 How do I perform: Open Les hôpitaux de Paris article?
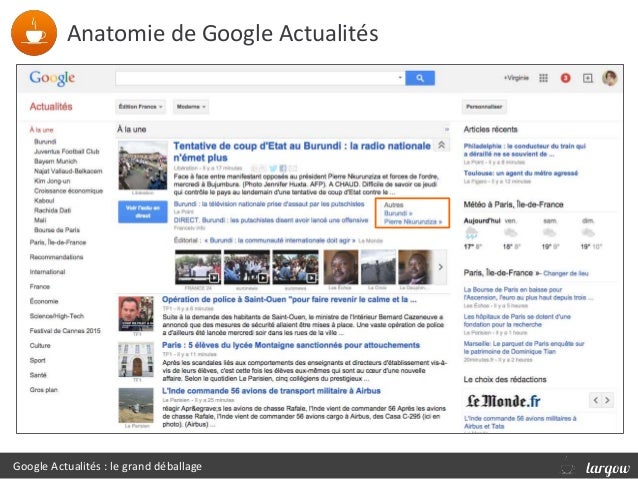[x=517, y=320]
